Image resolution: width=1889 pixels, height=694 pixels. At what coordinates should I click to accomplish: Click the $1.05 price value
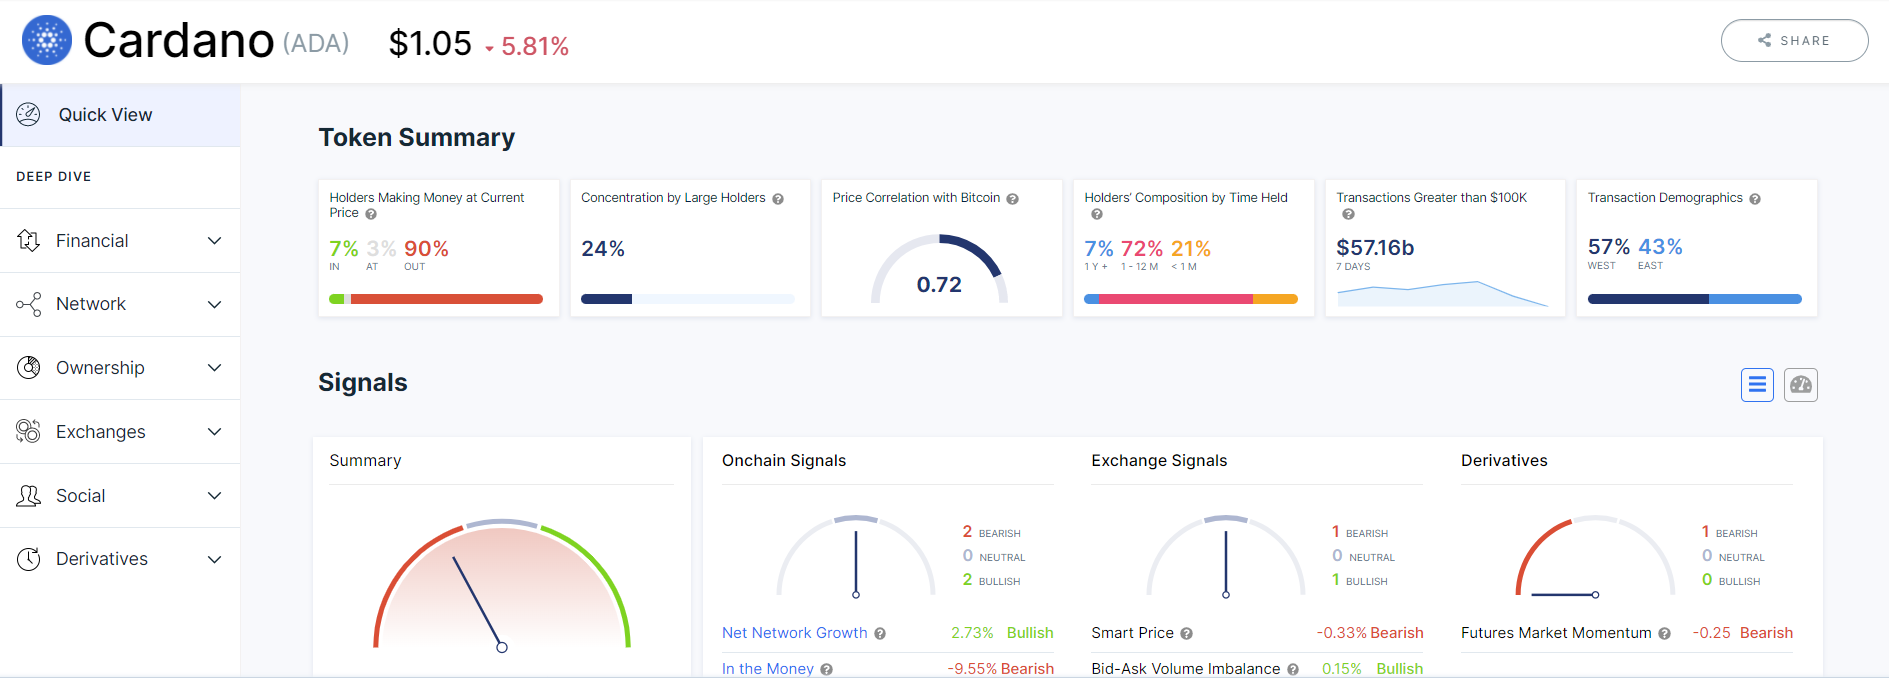coord(430,43)
